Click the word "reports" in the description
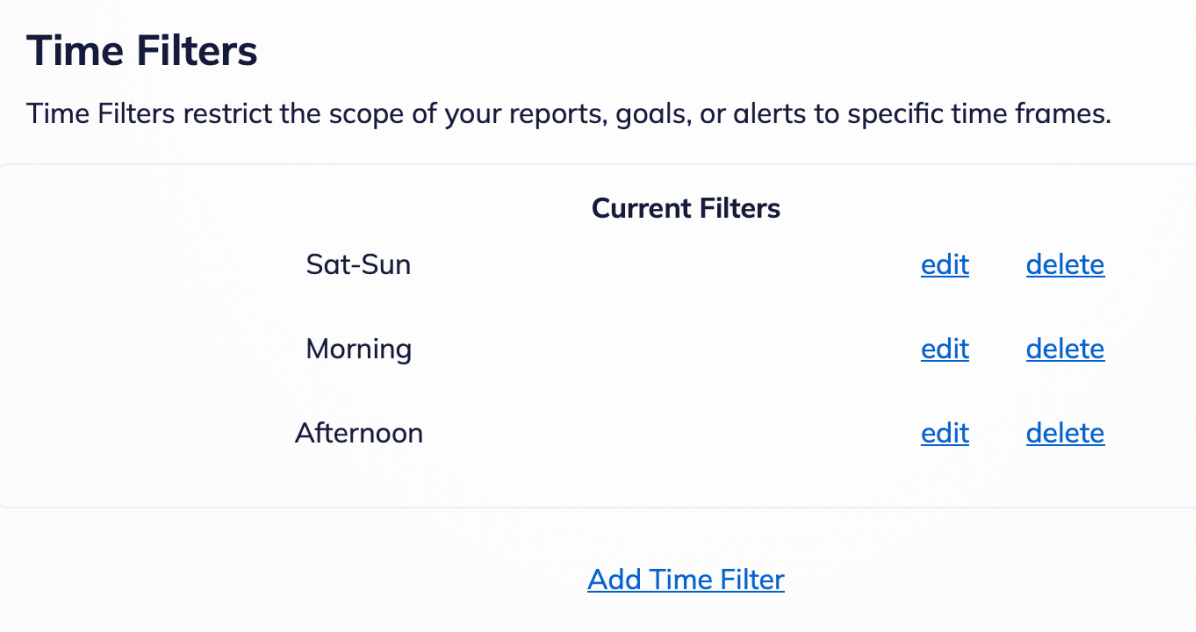 552,113
